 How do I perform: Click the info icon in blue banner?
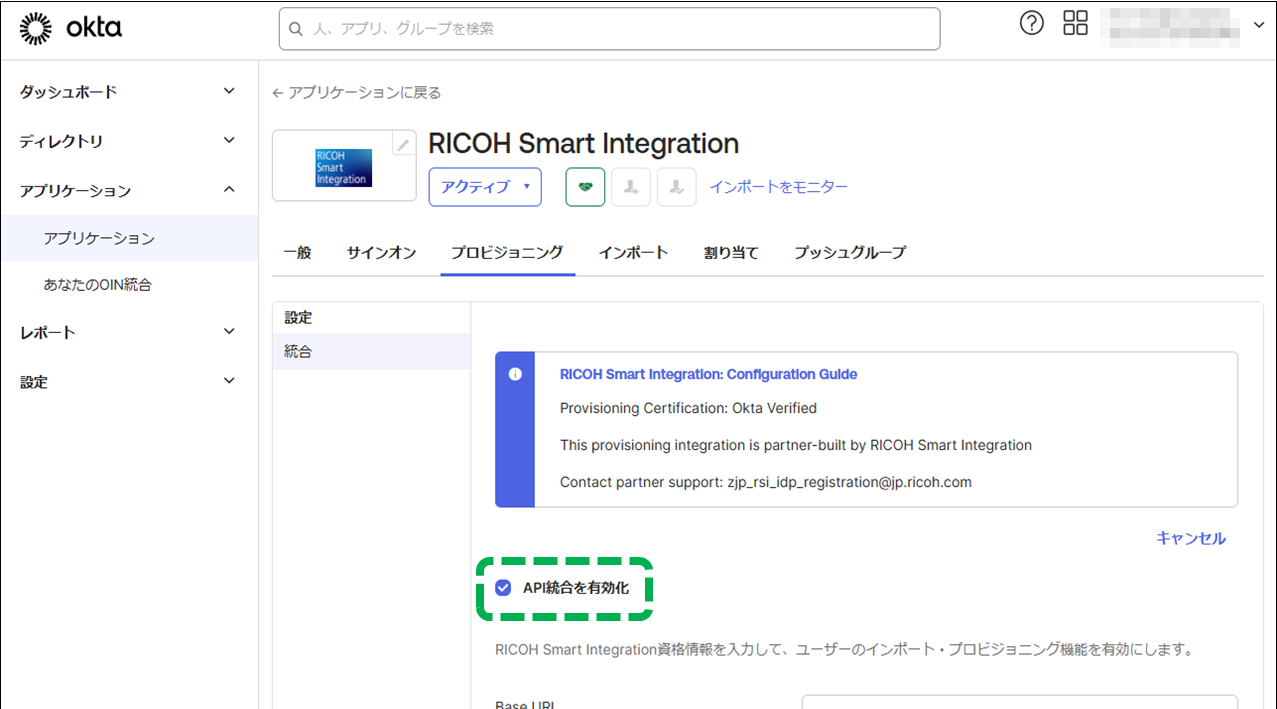515,374
